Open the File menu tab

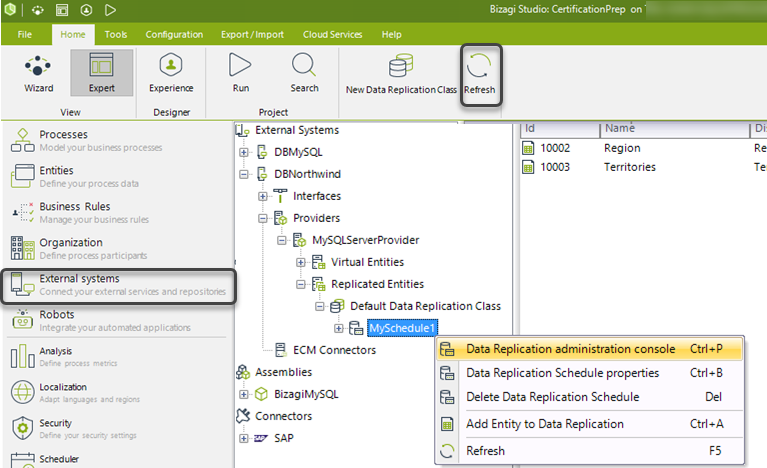point(24,35)
